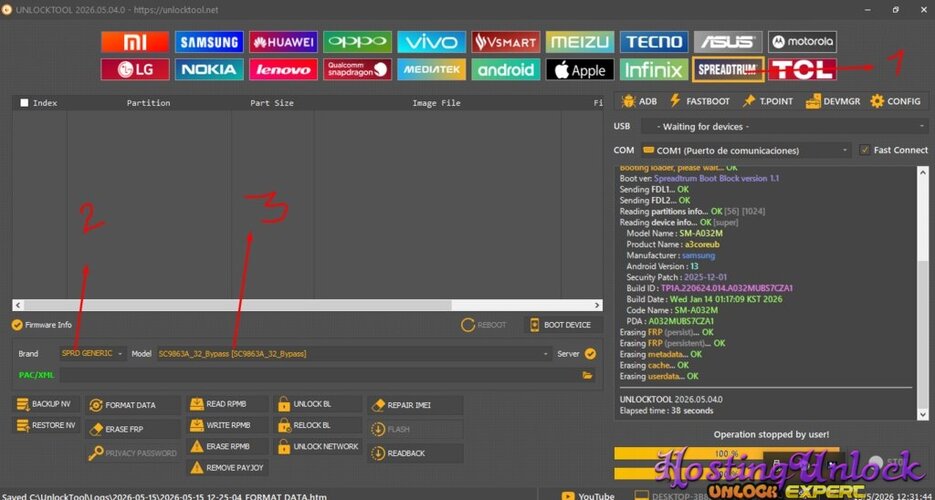Click the partition table horizontal scrollbar
This screenshot has width=935, height=500.
[307, 305]
